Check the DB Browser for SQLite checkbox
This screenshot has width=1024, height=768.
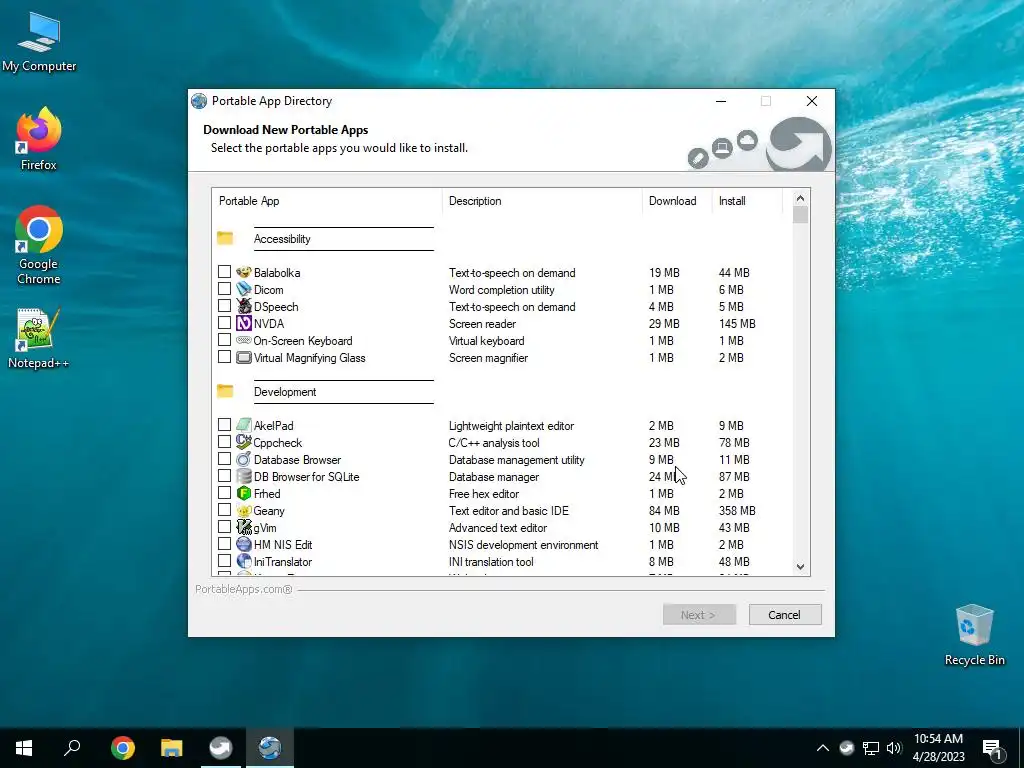[224, 475]
